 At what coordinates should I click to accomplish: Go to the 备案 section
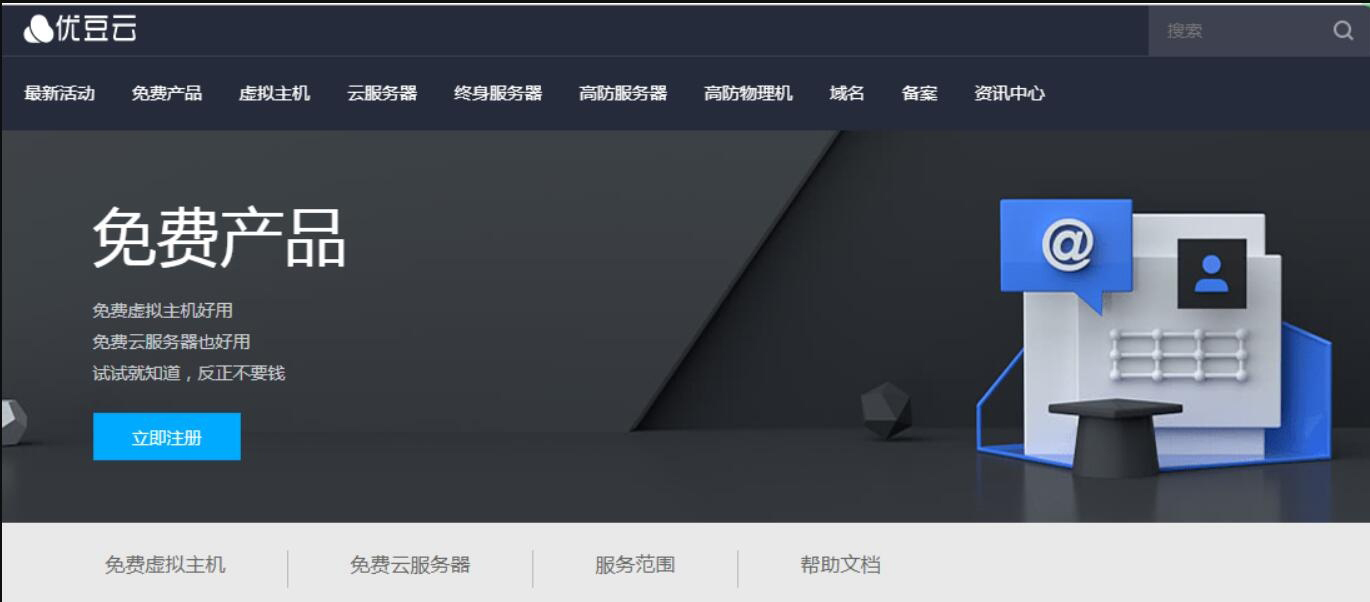pyautogui.click(x=919, y=93)
